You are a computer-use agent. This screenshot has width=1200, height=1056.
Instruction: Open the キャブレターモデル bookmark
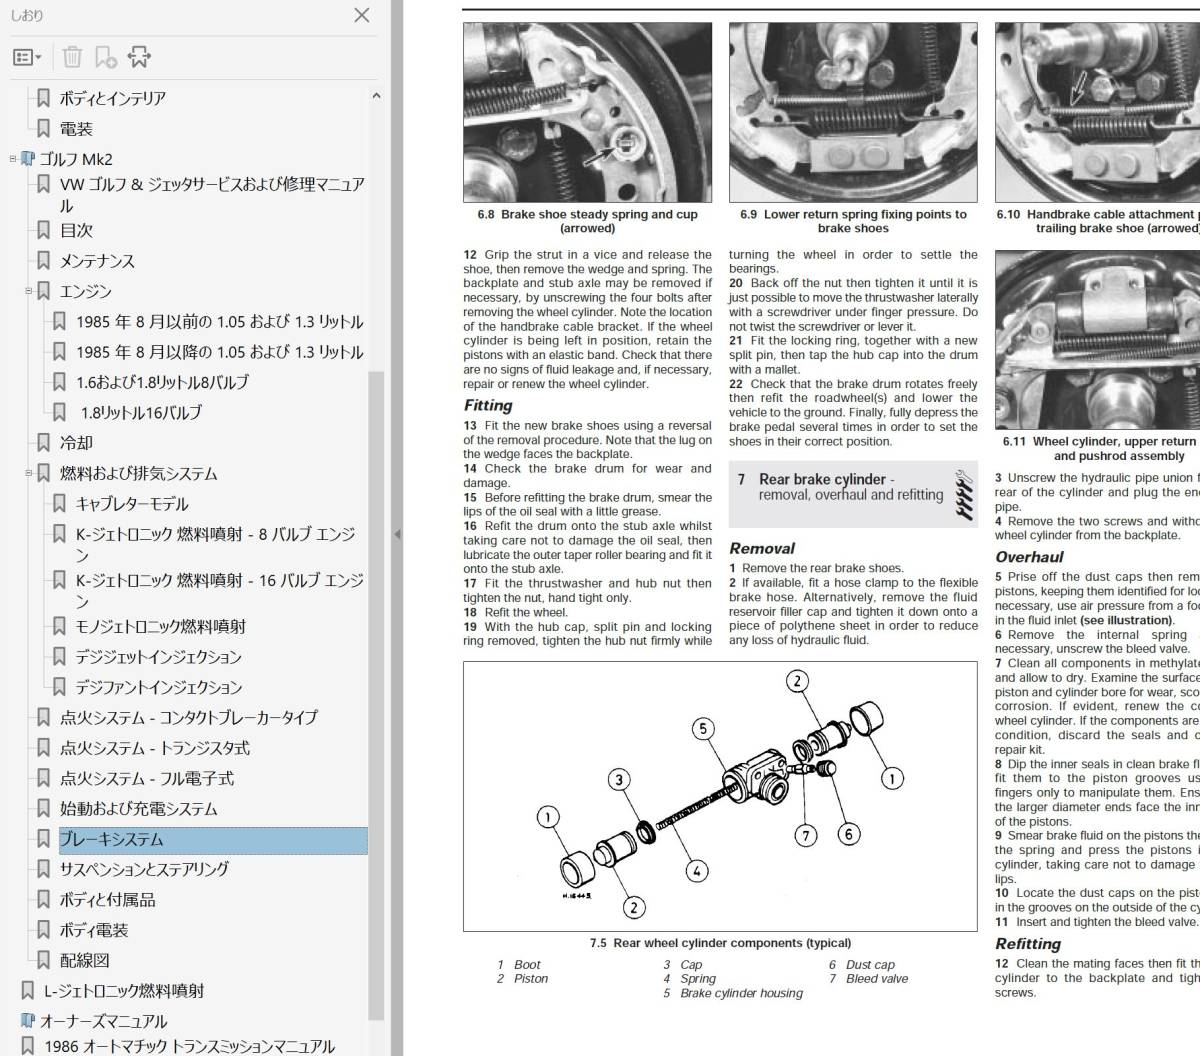[x=132, y=504]
